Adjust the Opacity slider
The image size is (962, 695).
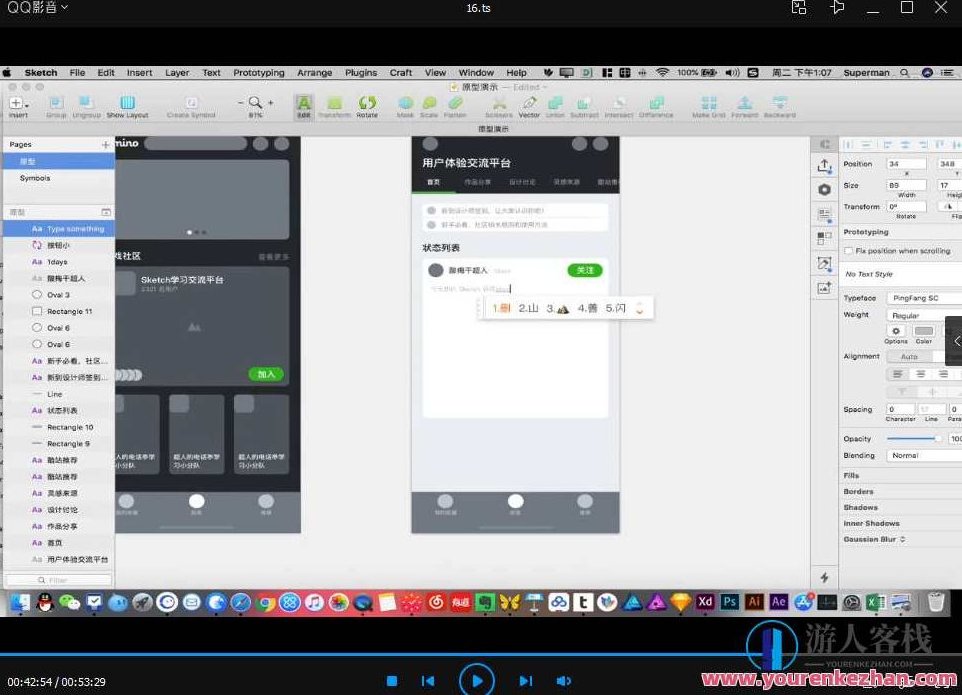pos(912,439)
